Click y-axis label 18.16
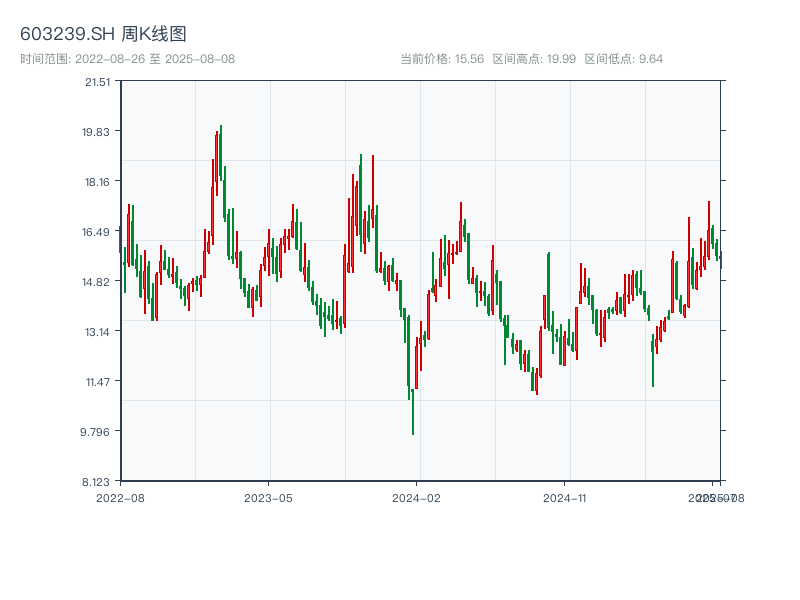 [x=97, y=182]
